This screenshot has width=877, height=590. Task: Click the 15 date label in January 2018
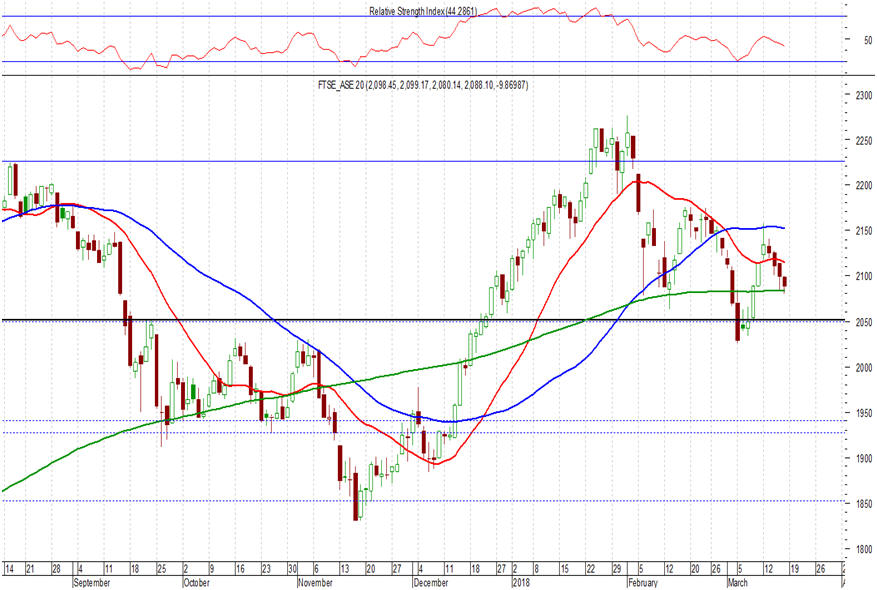[565, 569]
